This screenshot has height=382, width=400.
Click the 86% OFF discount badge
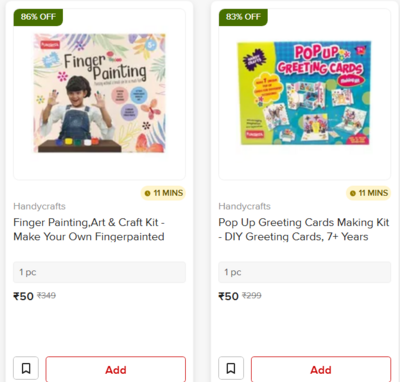click(38, 17)
